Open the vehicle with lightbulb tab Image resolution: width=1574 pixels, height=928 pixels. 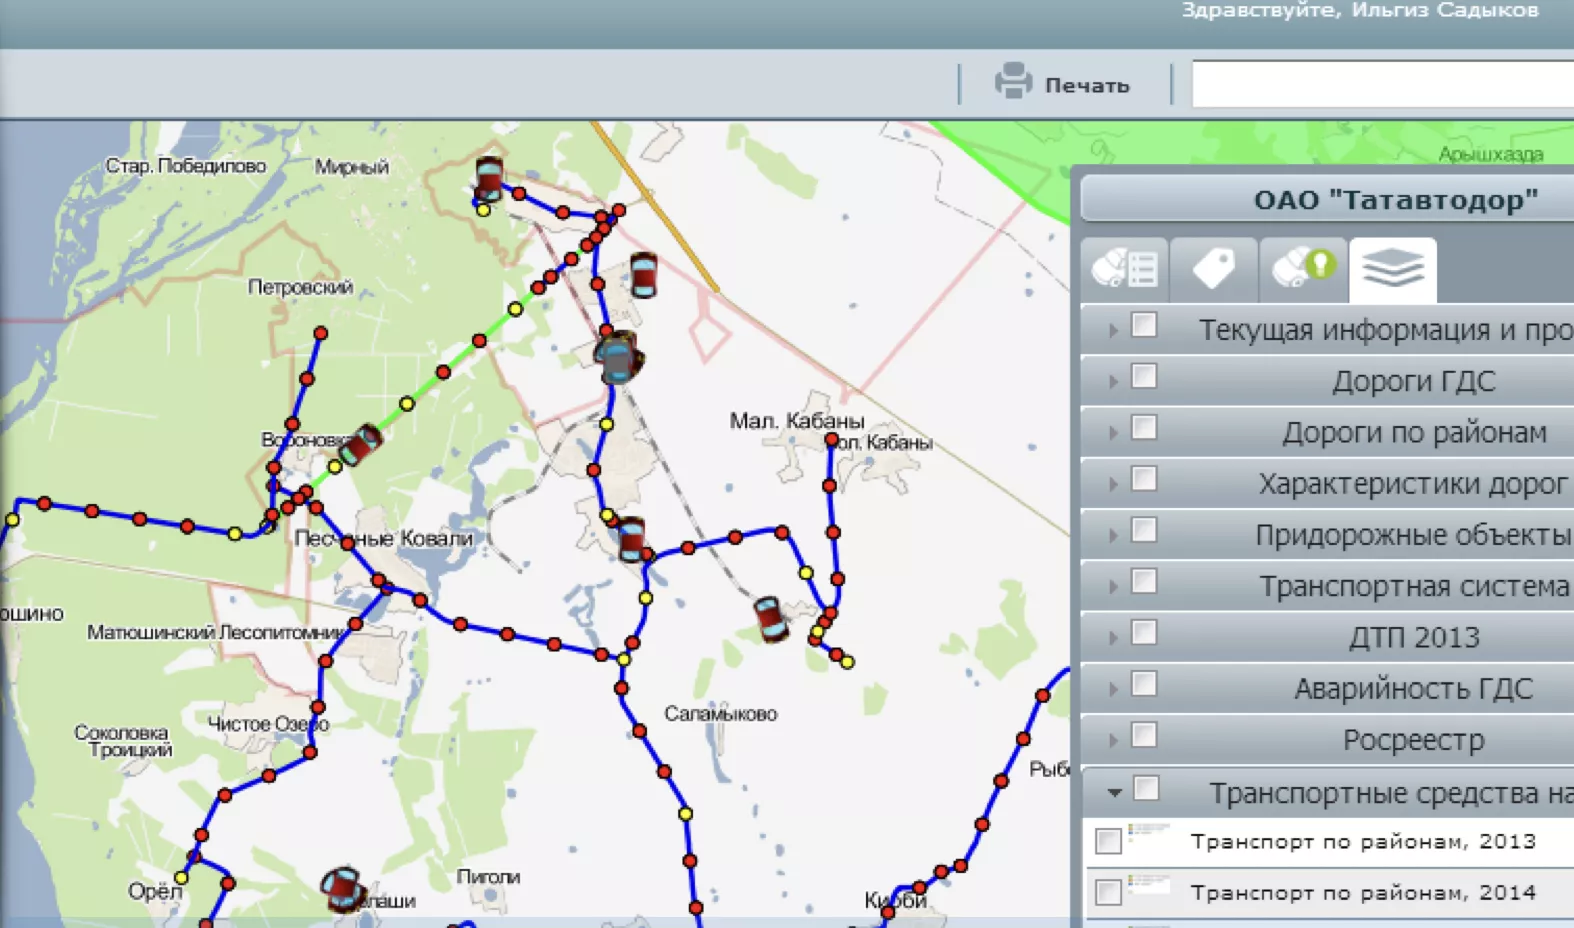point(1303,269)
